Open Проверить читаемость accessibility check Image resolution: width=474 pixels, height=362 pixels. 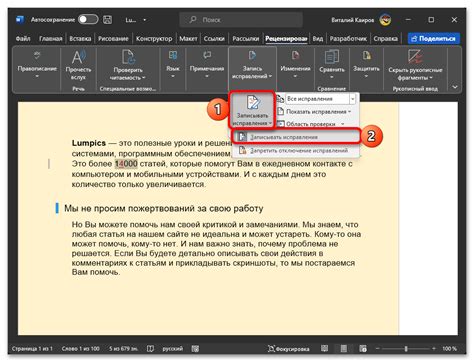(128, 57)
